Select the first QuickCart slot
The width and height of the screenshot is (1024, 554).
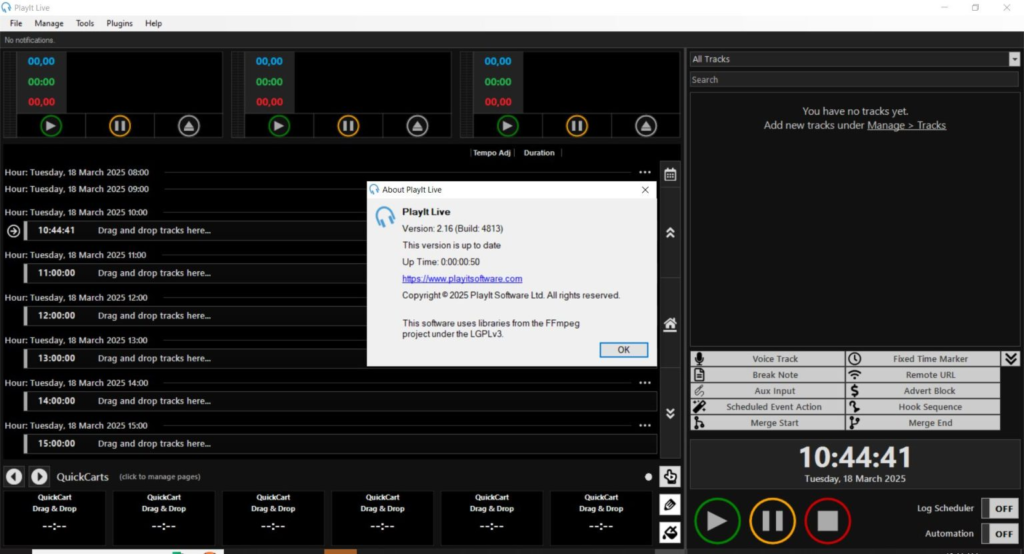tap(54, 517)
